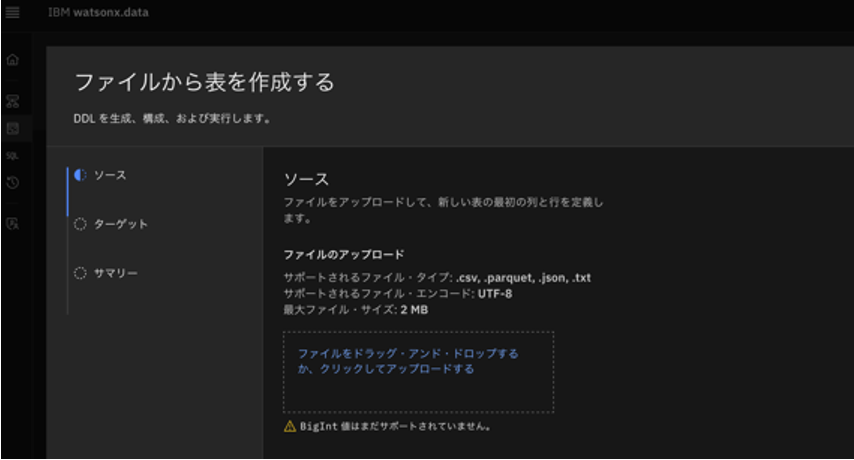
Task: Go to the Home icon in sidebar
Action: click(13, 60)
